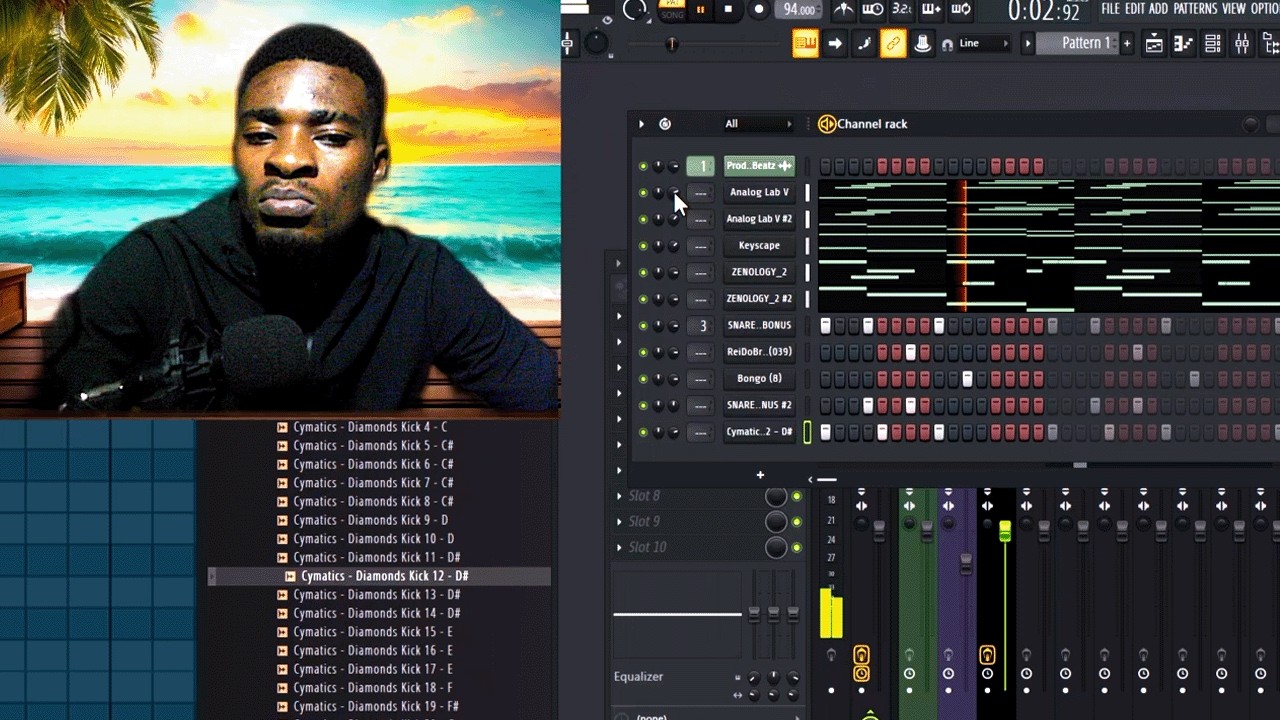The height and width of the screenshot is (720, 1280).
Task: Toggle overdub blend recording icon
Action: tap(931, 10)
